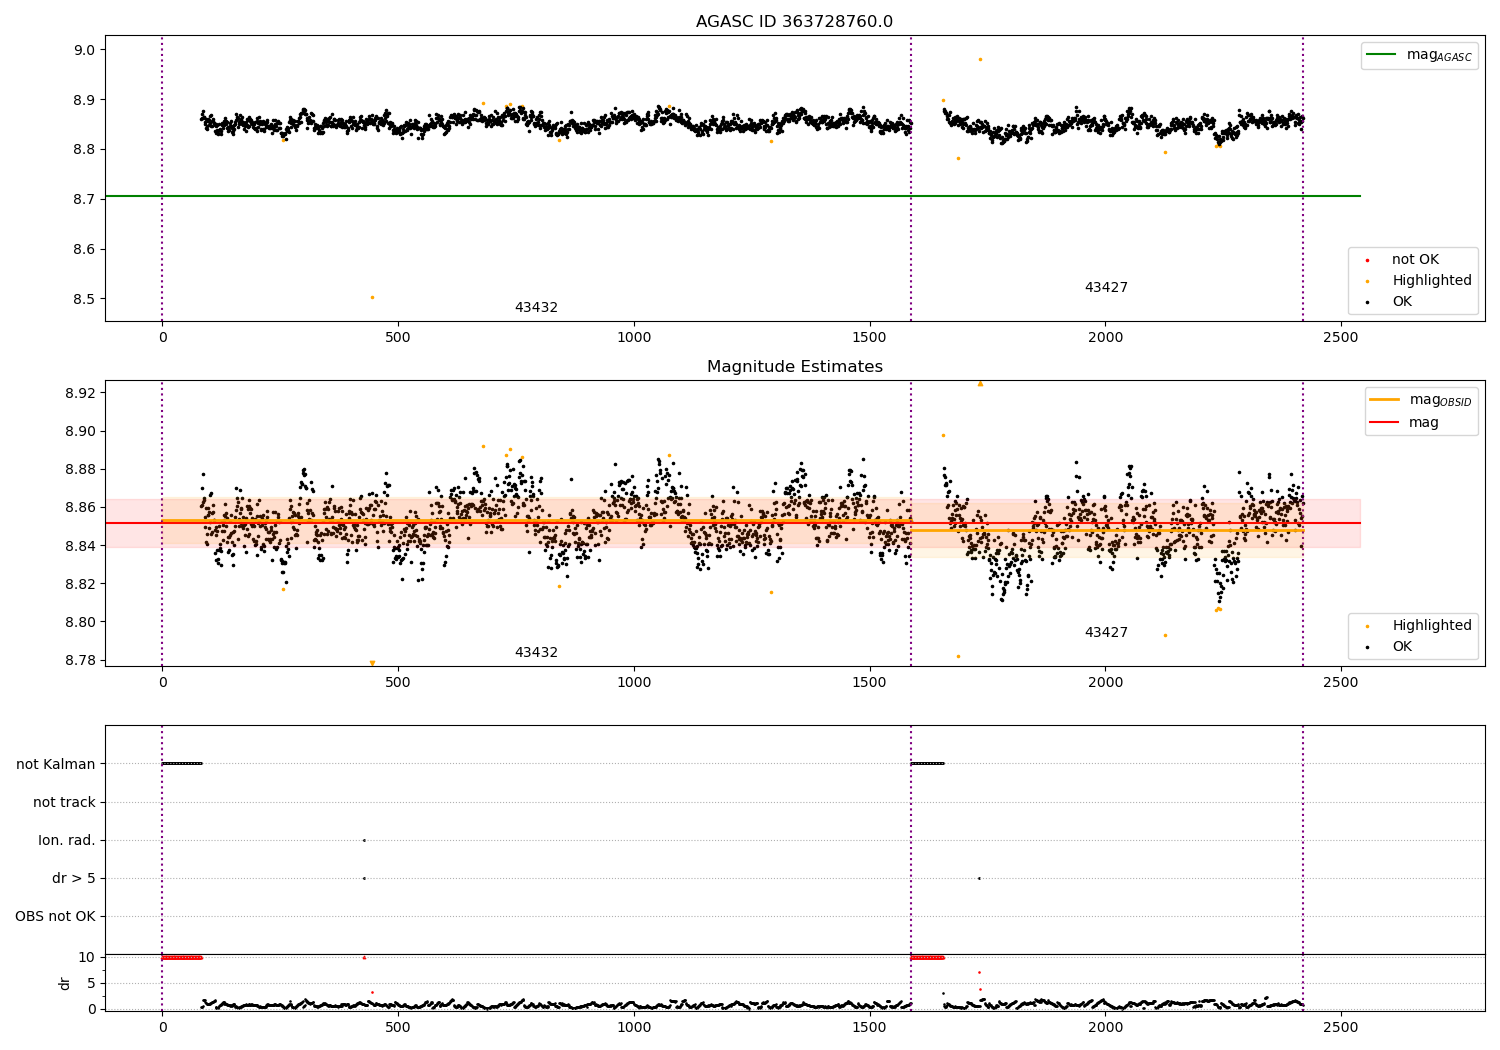Click the black OK marker in middle legend
Image resolution: width=1500 pixels, height=1050 pixels.
click(x=1367, y=647)
